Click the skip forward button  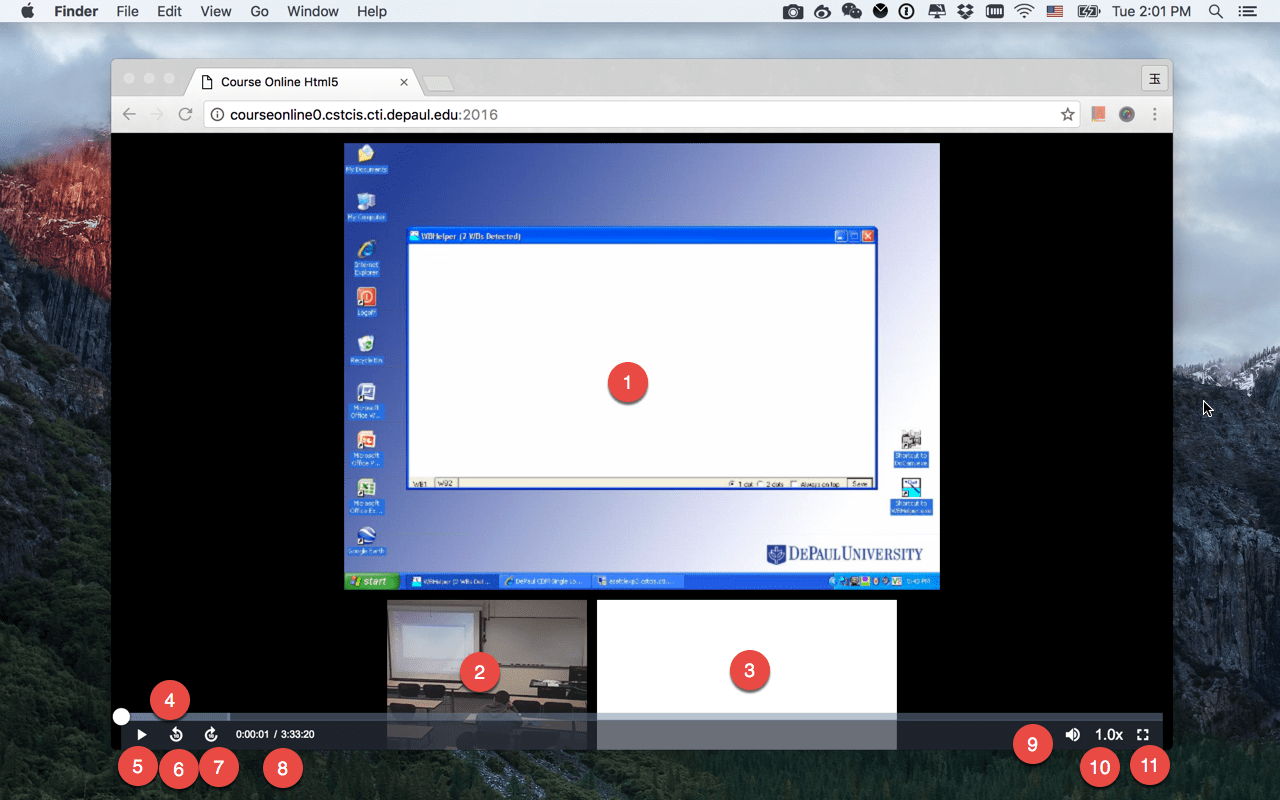(211, 734)
